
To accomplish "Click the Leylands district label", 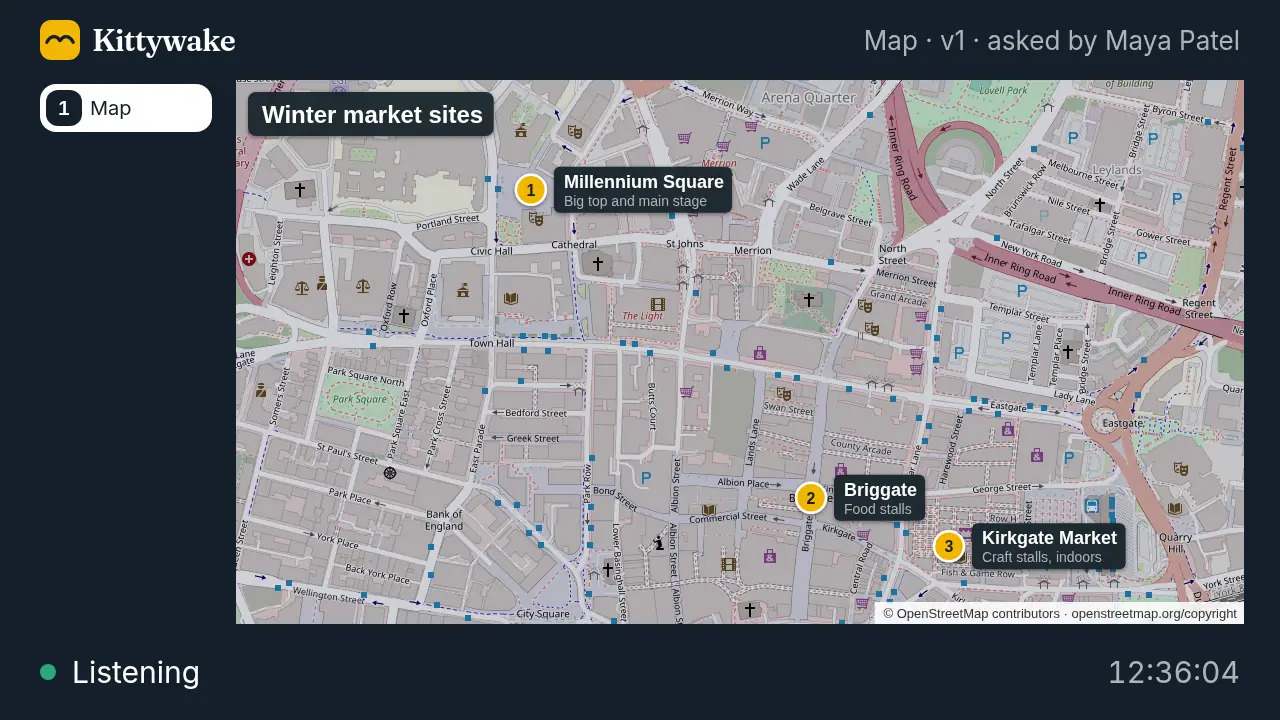I will [1117, 170].
